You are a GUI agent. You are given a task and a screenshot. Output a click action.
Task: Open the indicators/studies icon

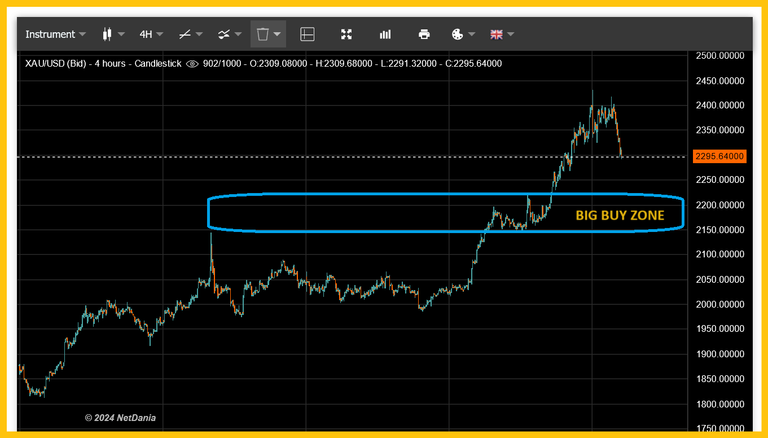[225, 34]
